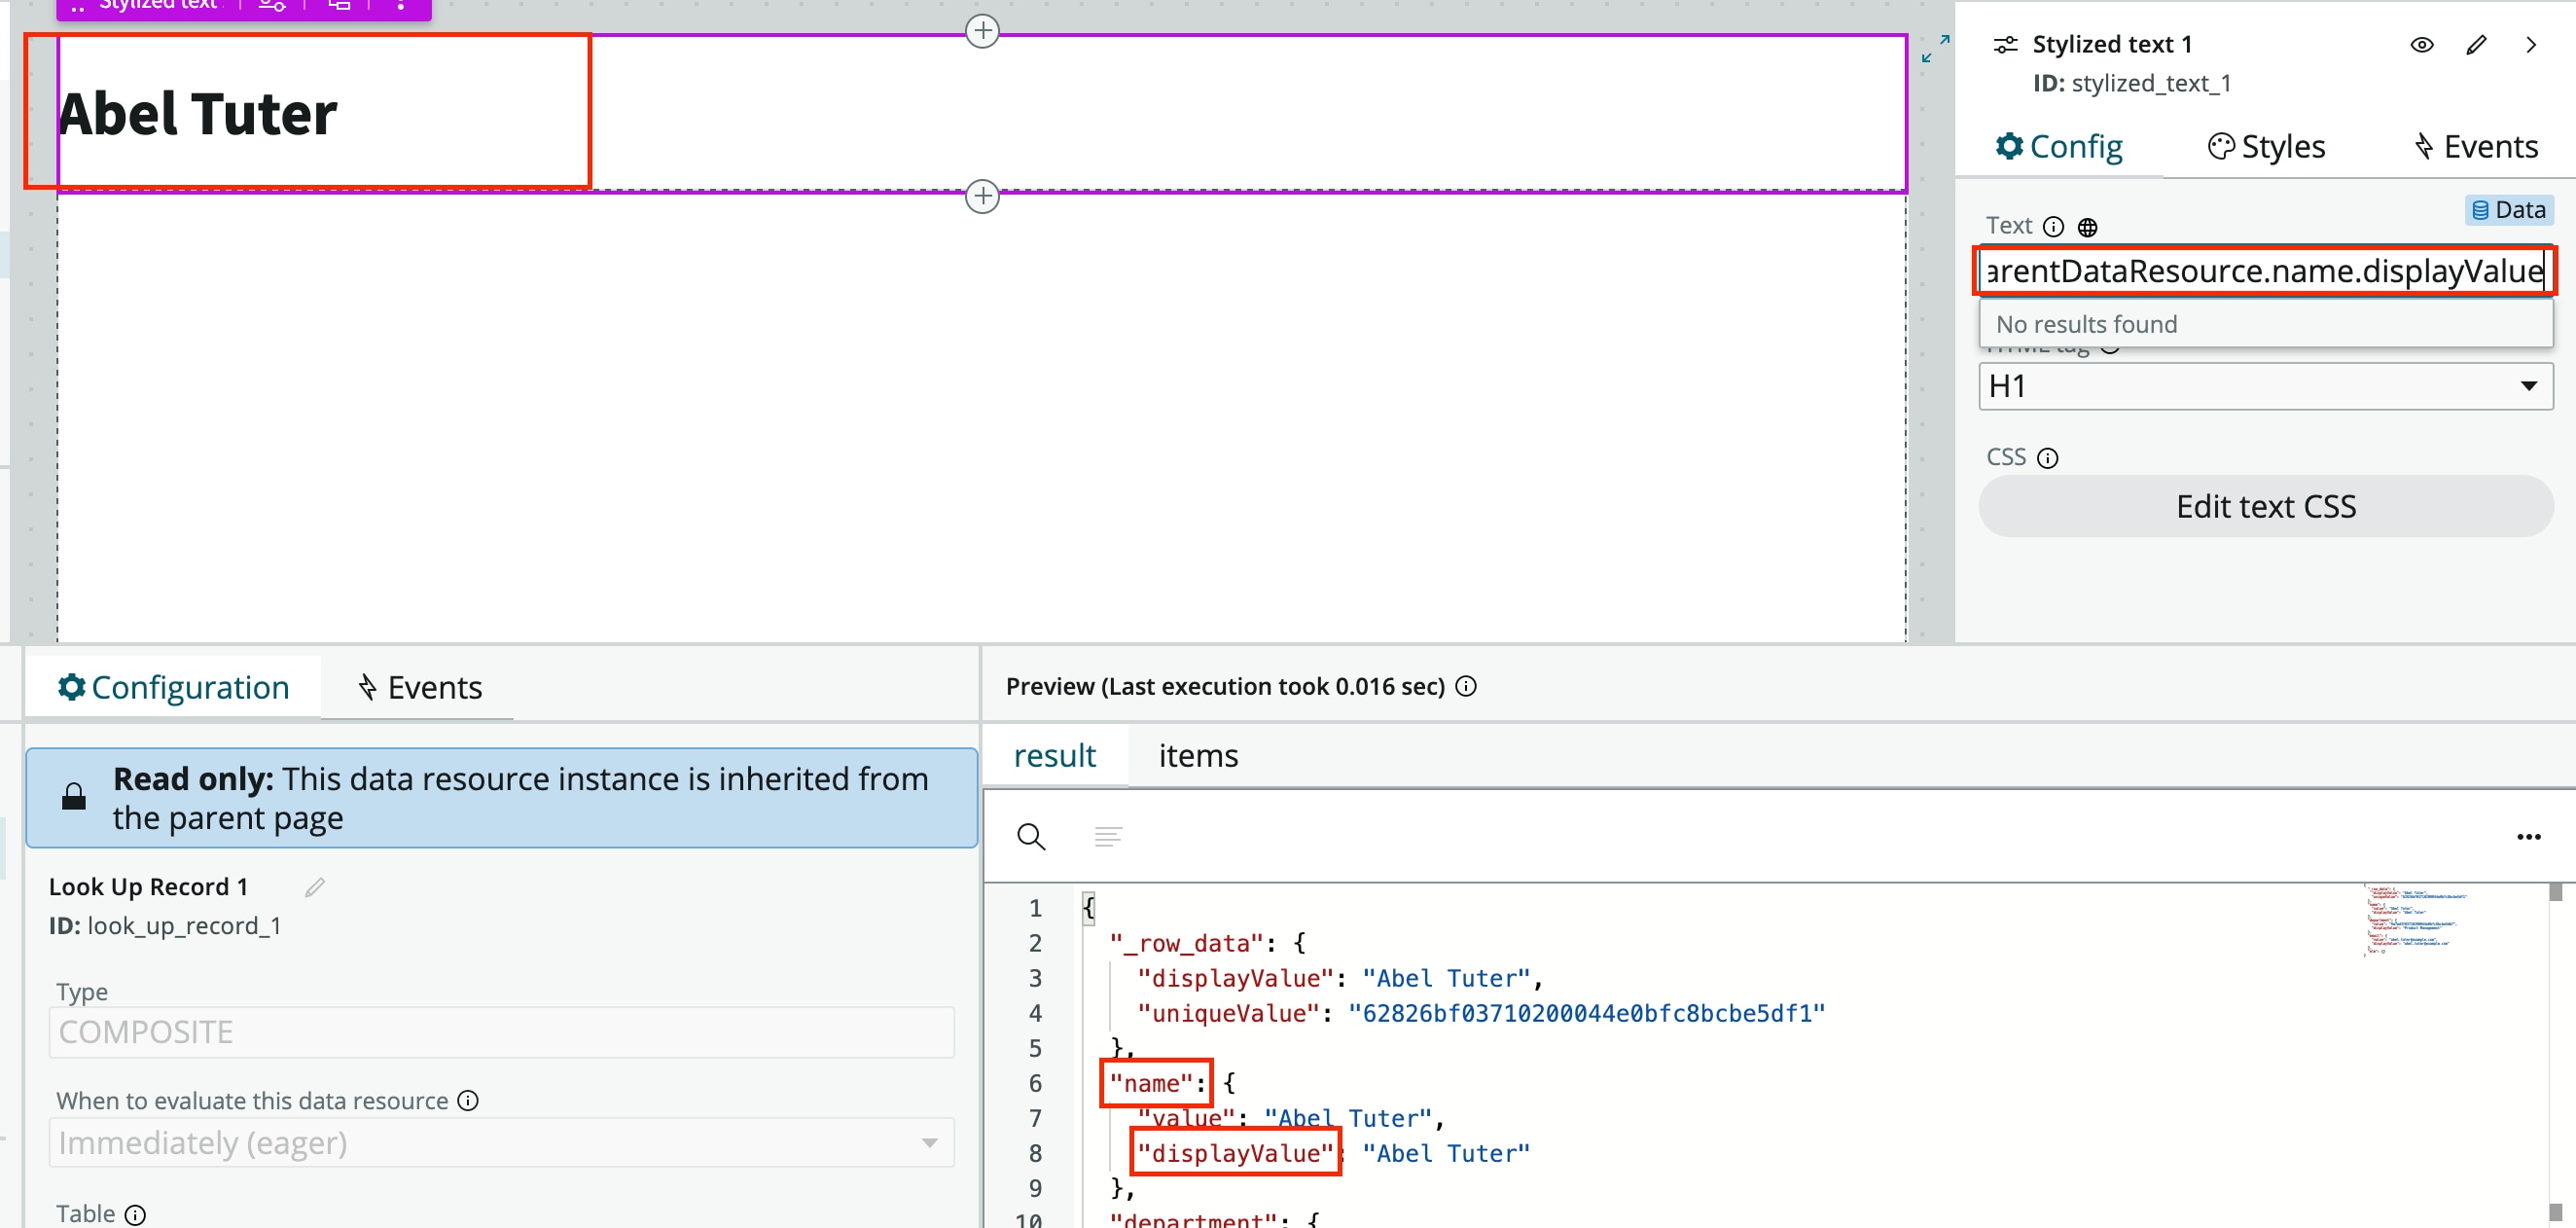Open the three-dot options menu on Stylized text toolbar

(x=400, y=5)
